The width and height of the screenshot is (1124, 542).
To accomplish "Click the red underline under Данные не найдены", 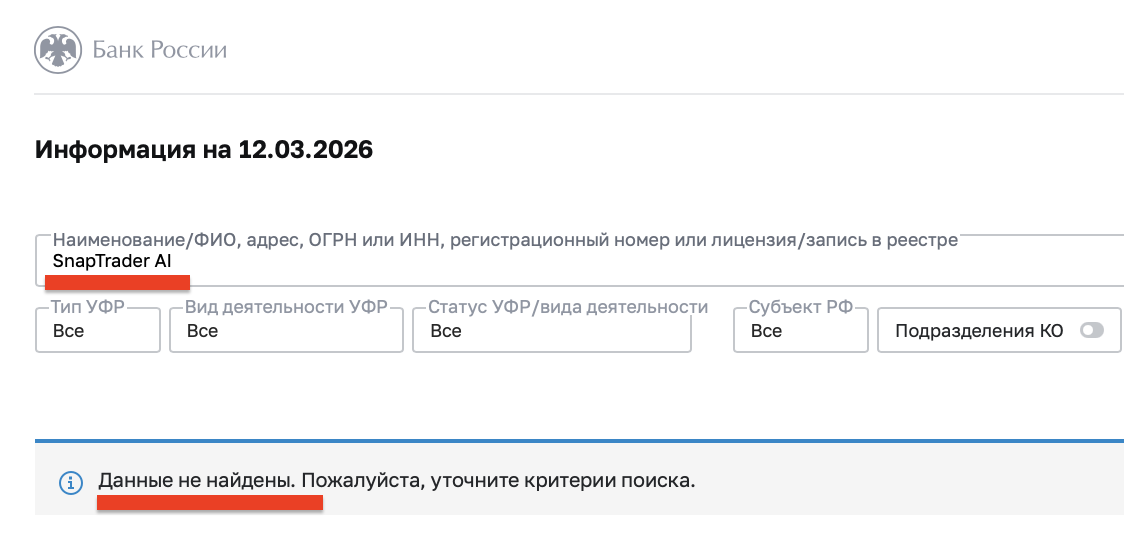I will click(x=209, y=503).
